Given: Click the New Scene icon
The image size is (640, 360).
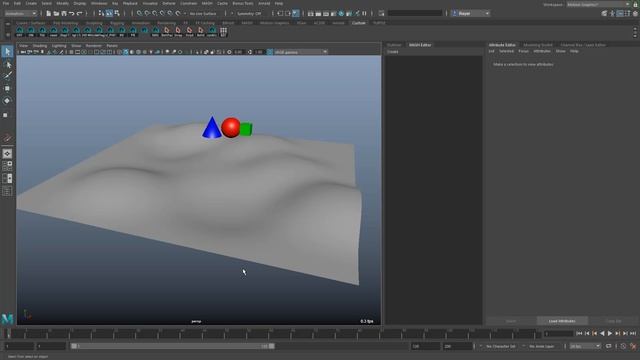Looking at the screenshot, I should coord(48,13).
